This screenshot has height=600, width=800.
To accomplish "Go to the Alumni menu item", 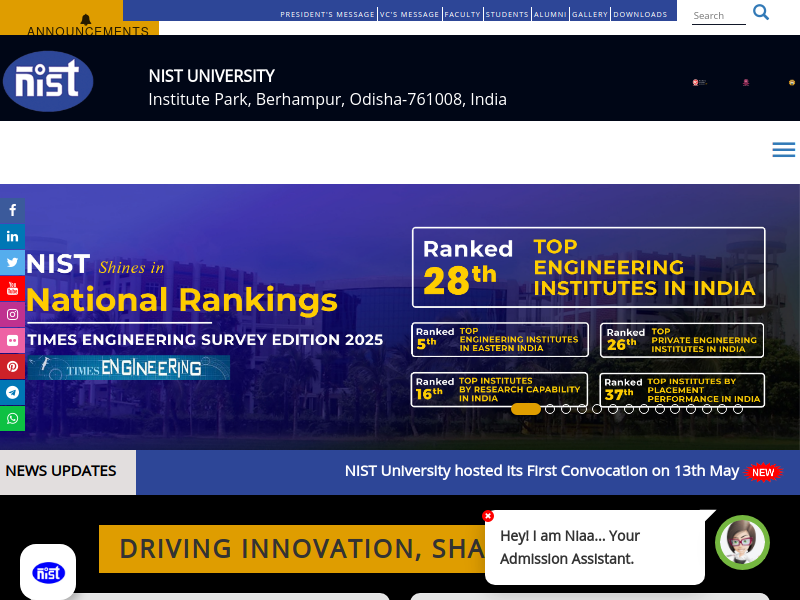I will (550, 14).
